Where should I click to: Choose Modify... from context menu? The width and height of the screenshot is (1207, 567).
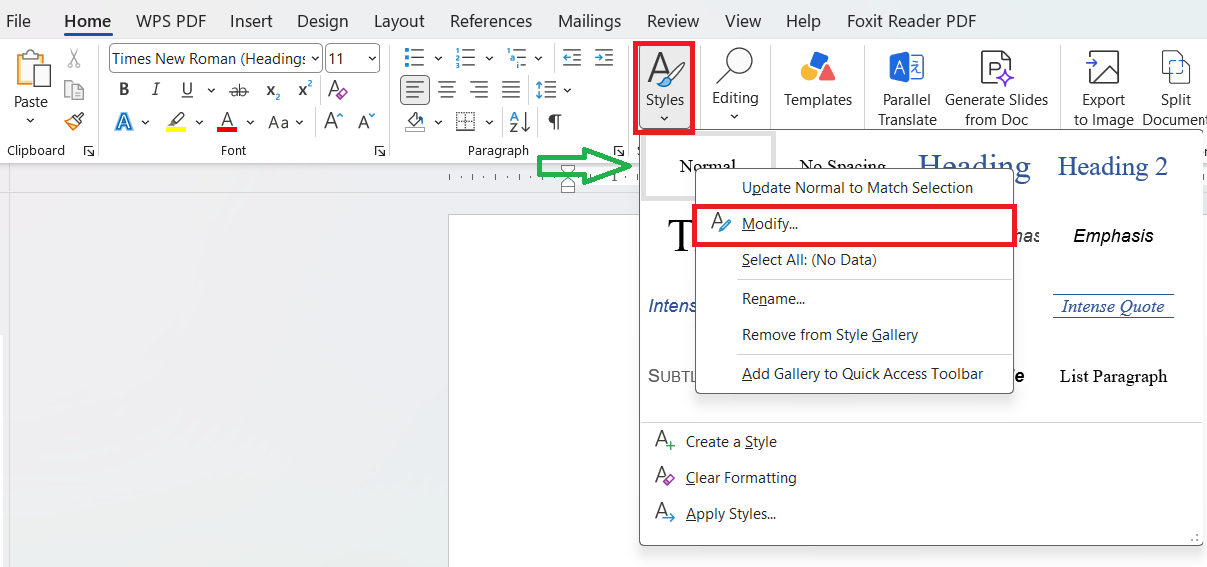(x=855, y=224)
